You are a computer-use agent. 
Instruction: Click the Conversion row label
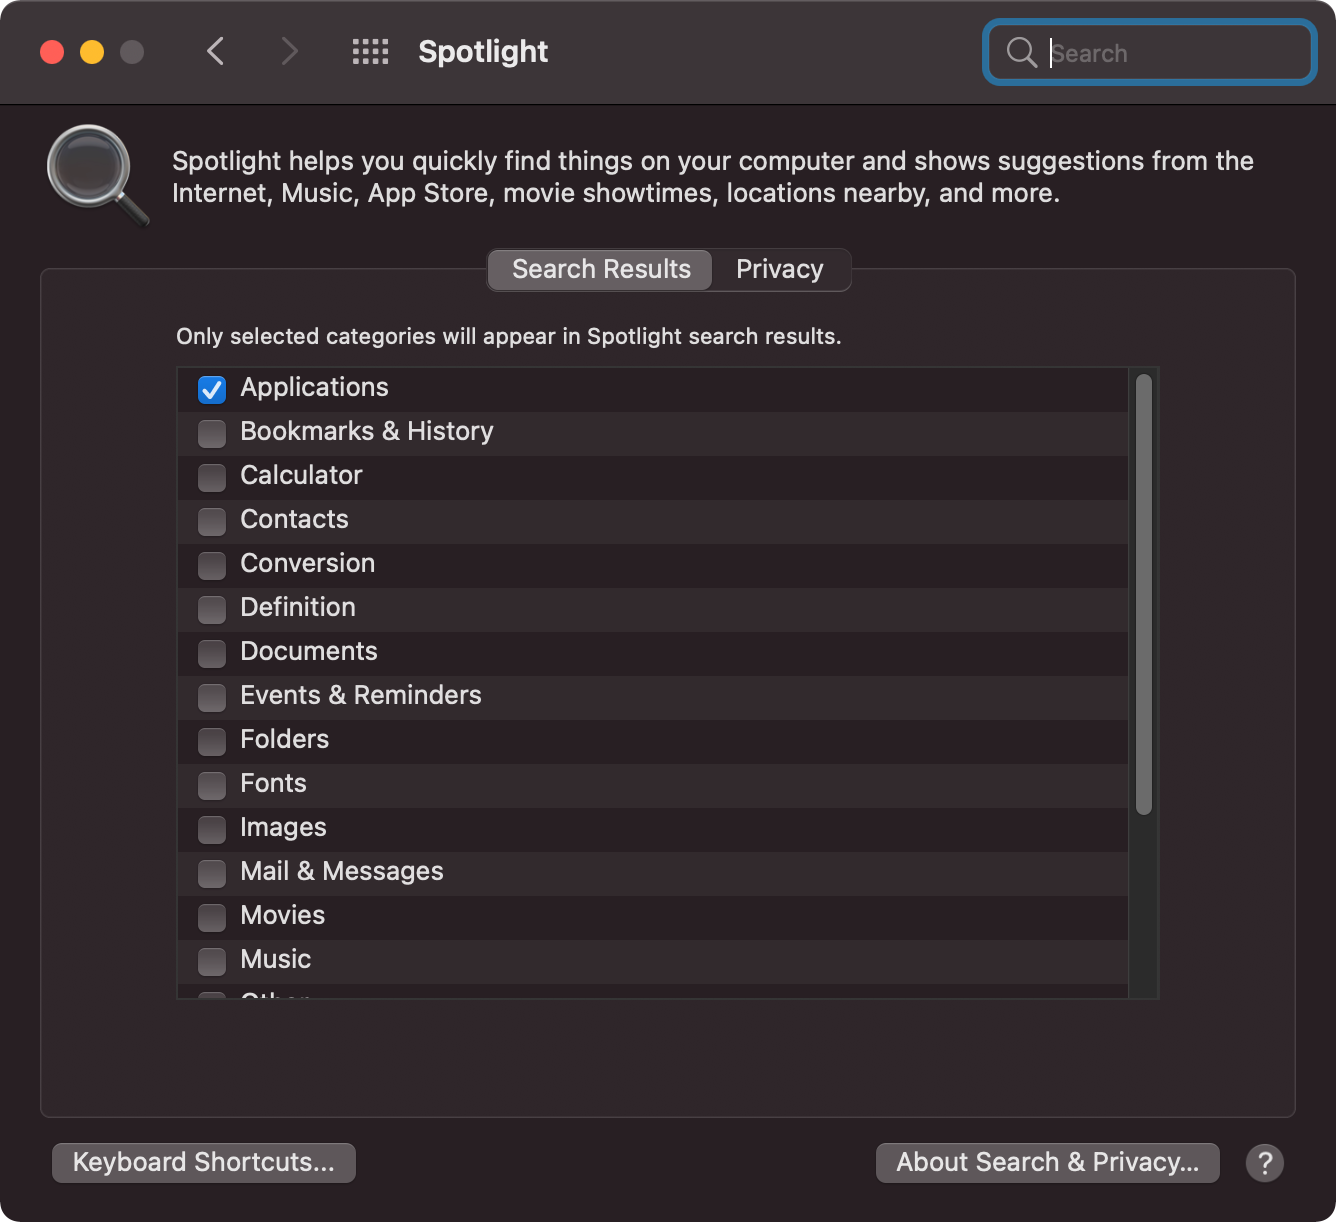point(307,564)
